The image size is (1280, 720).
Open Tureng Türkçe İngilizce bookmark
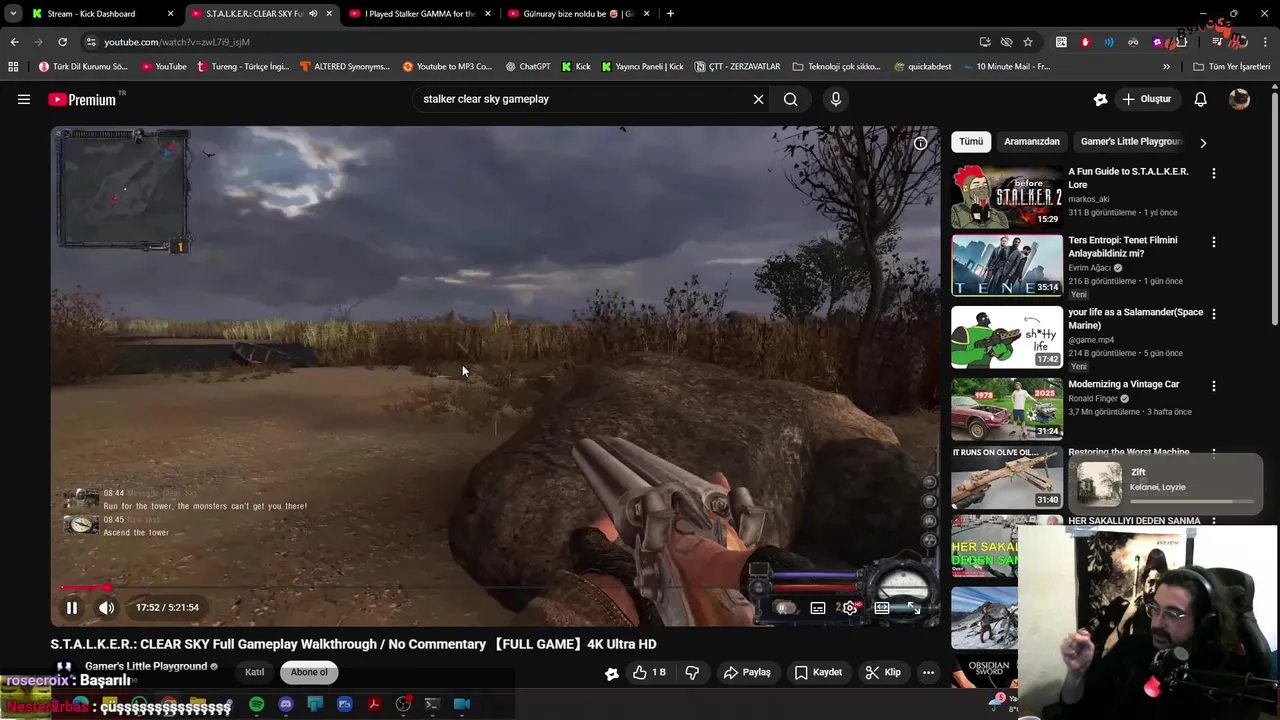tap(243, 67)
